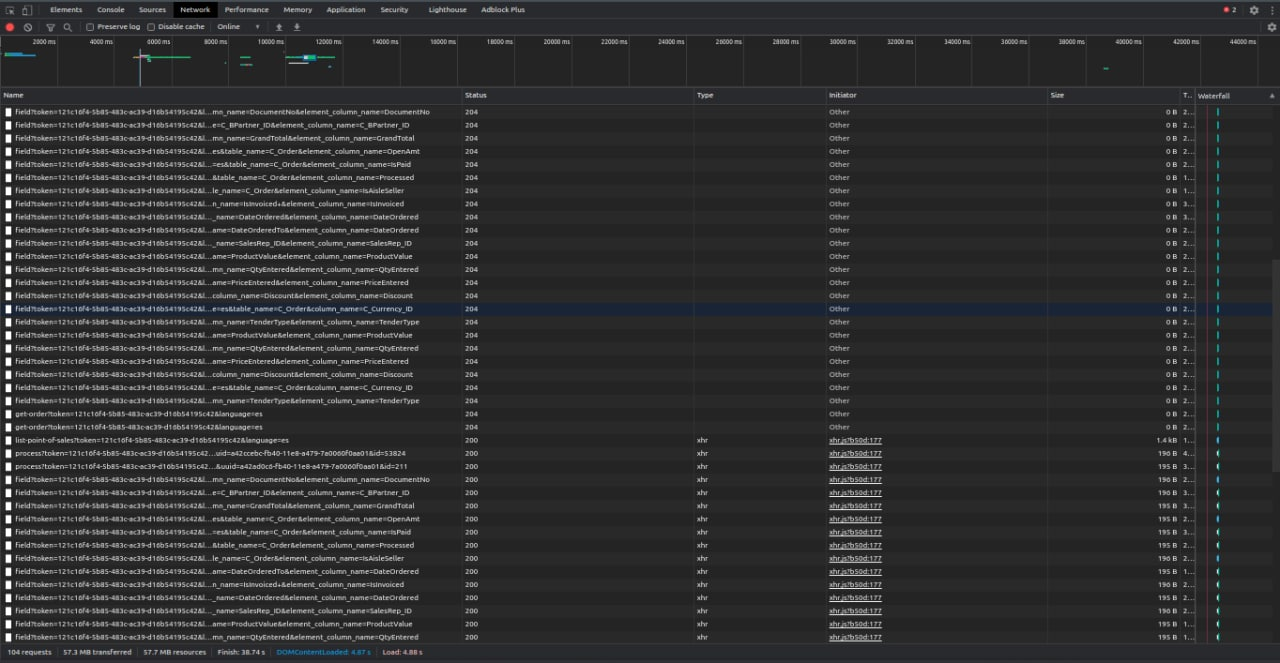1280x663 pixels.
Task: Open xhr.js?b50d:177 link in 200 ProductValue row
Action: point(855,624)
